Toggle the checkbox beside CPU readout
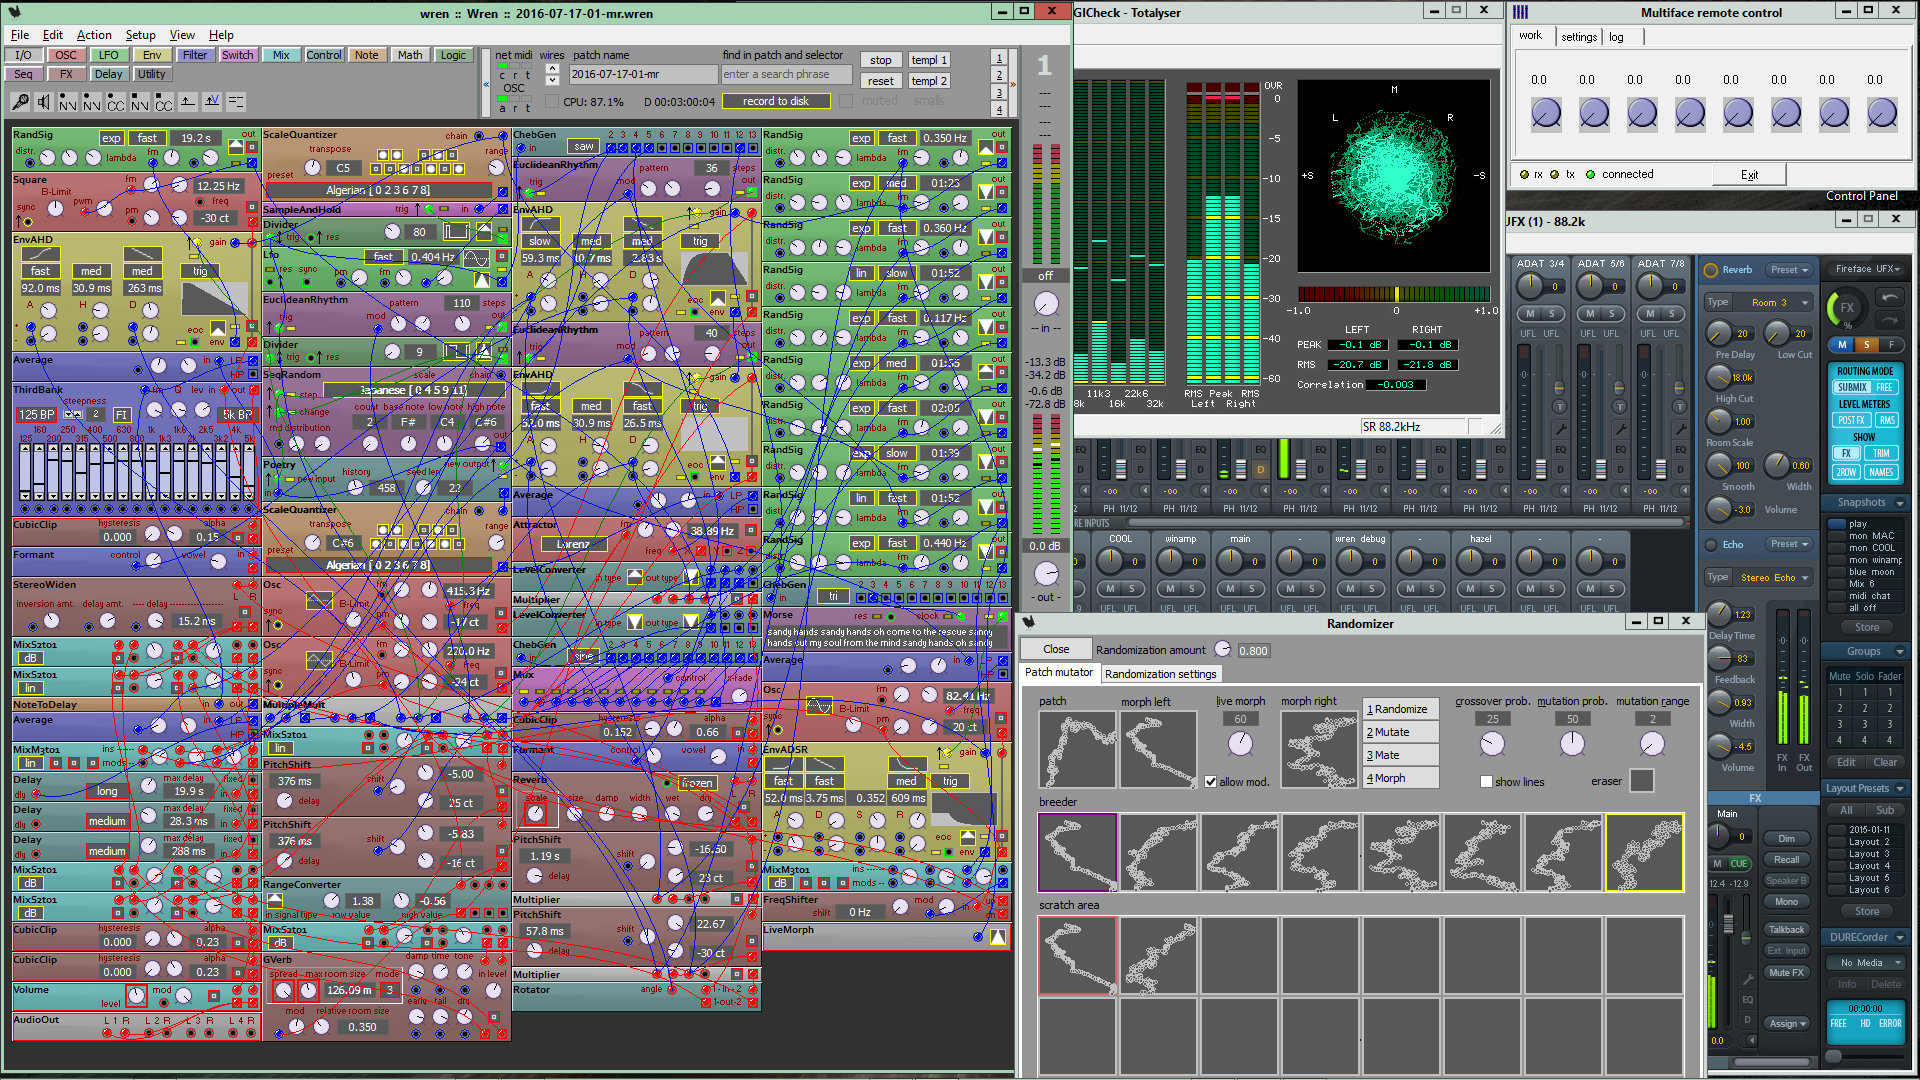The width and height of the screenshot is (1920, 1080). click(x=552, y=101)
